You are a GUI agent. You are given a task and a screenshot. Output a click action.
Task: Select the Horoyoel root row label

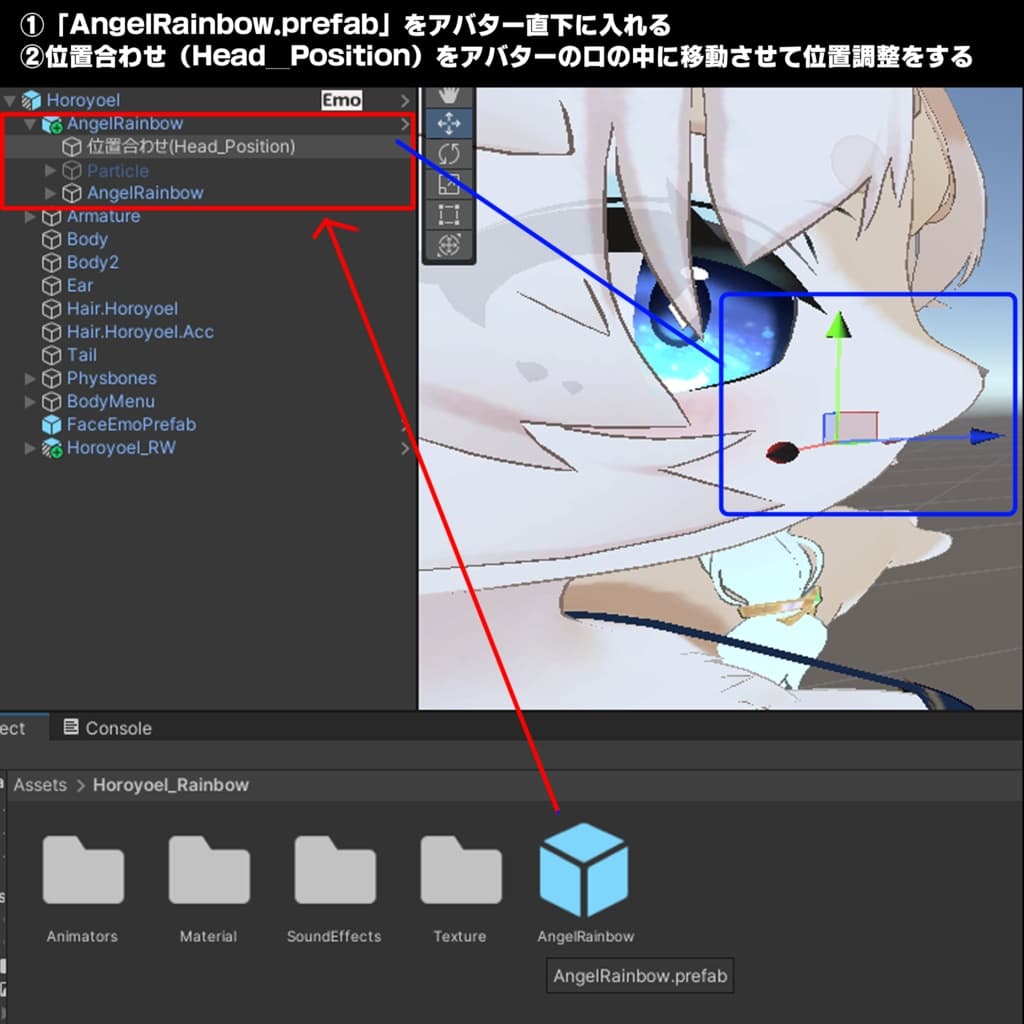[x=83, y=101]
